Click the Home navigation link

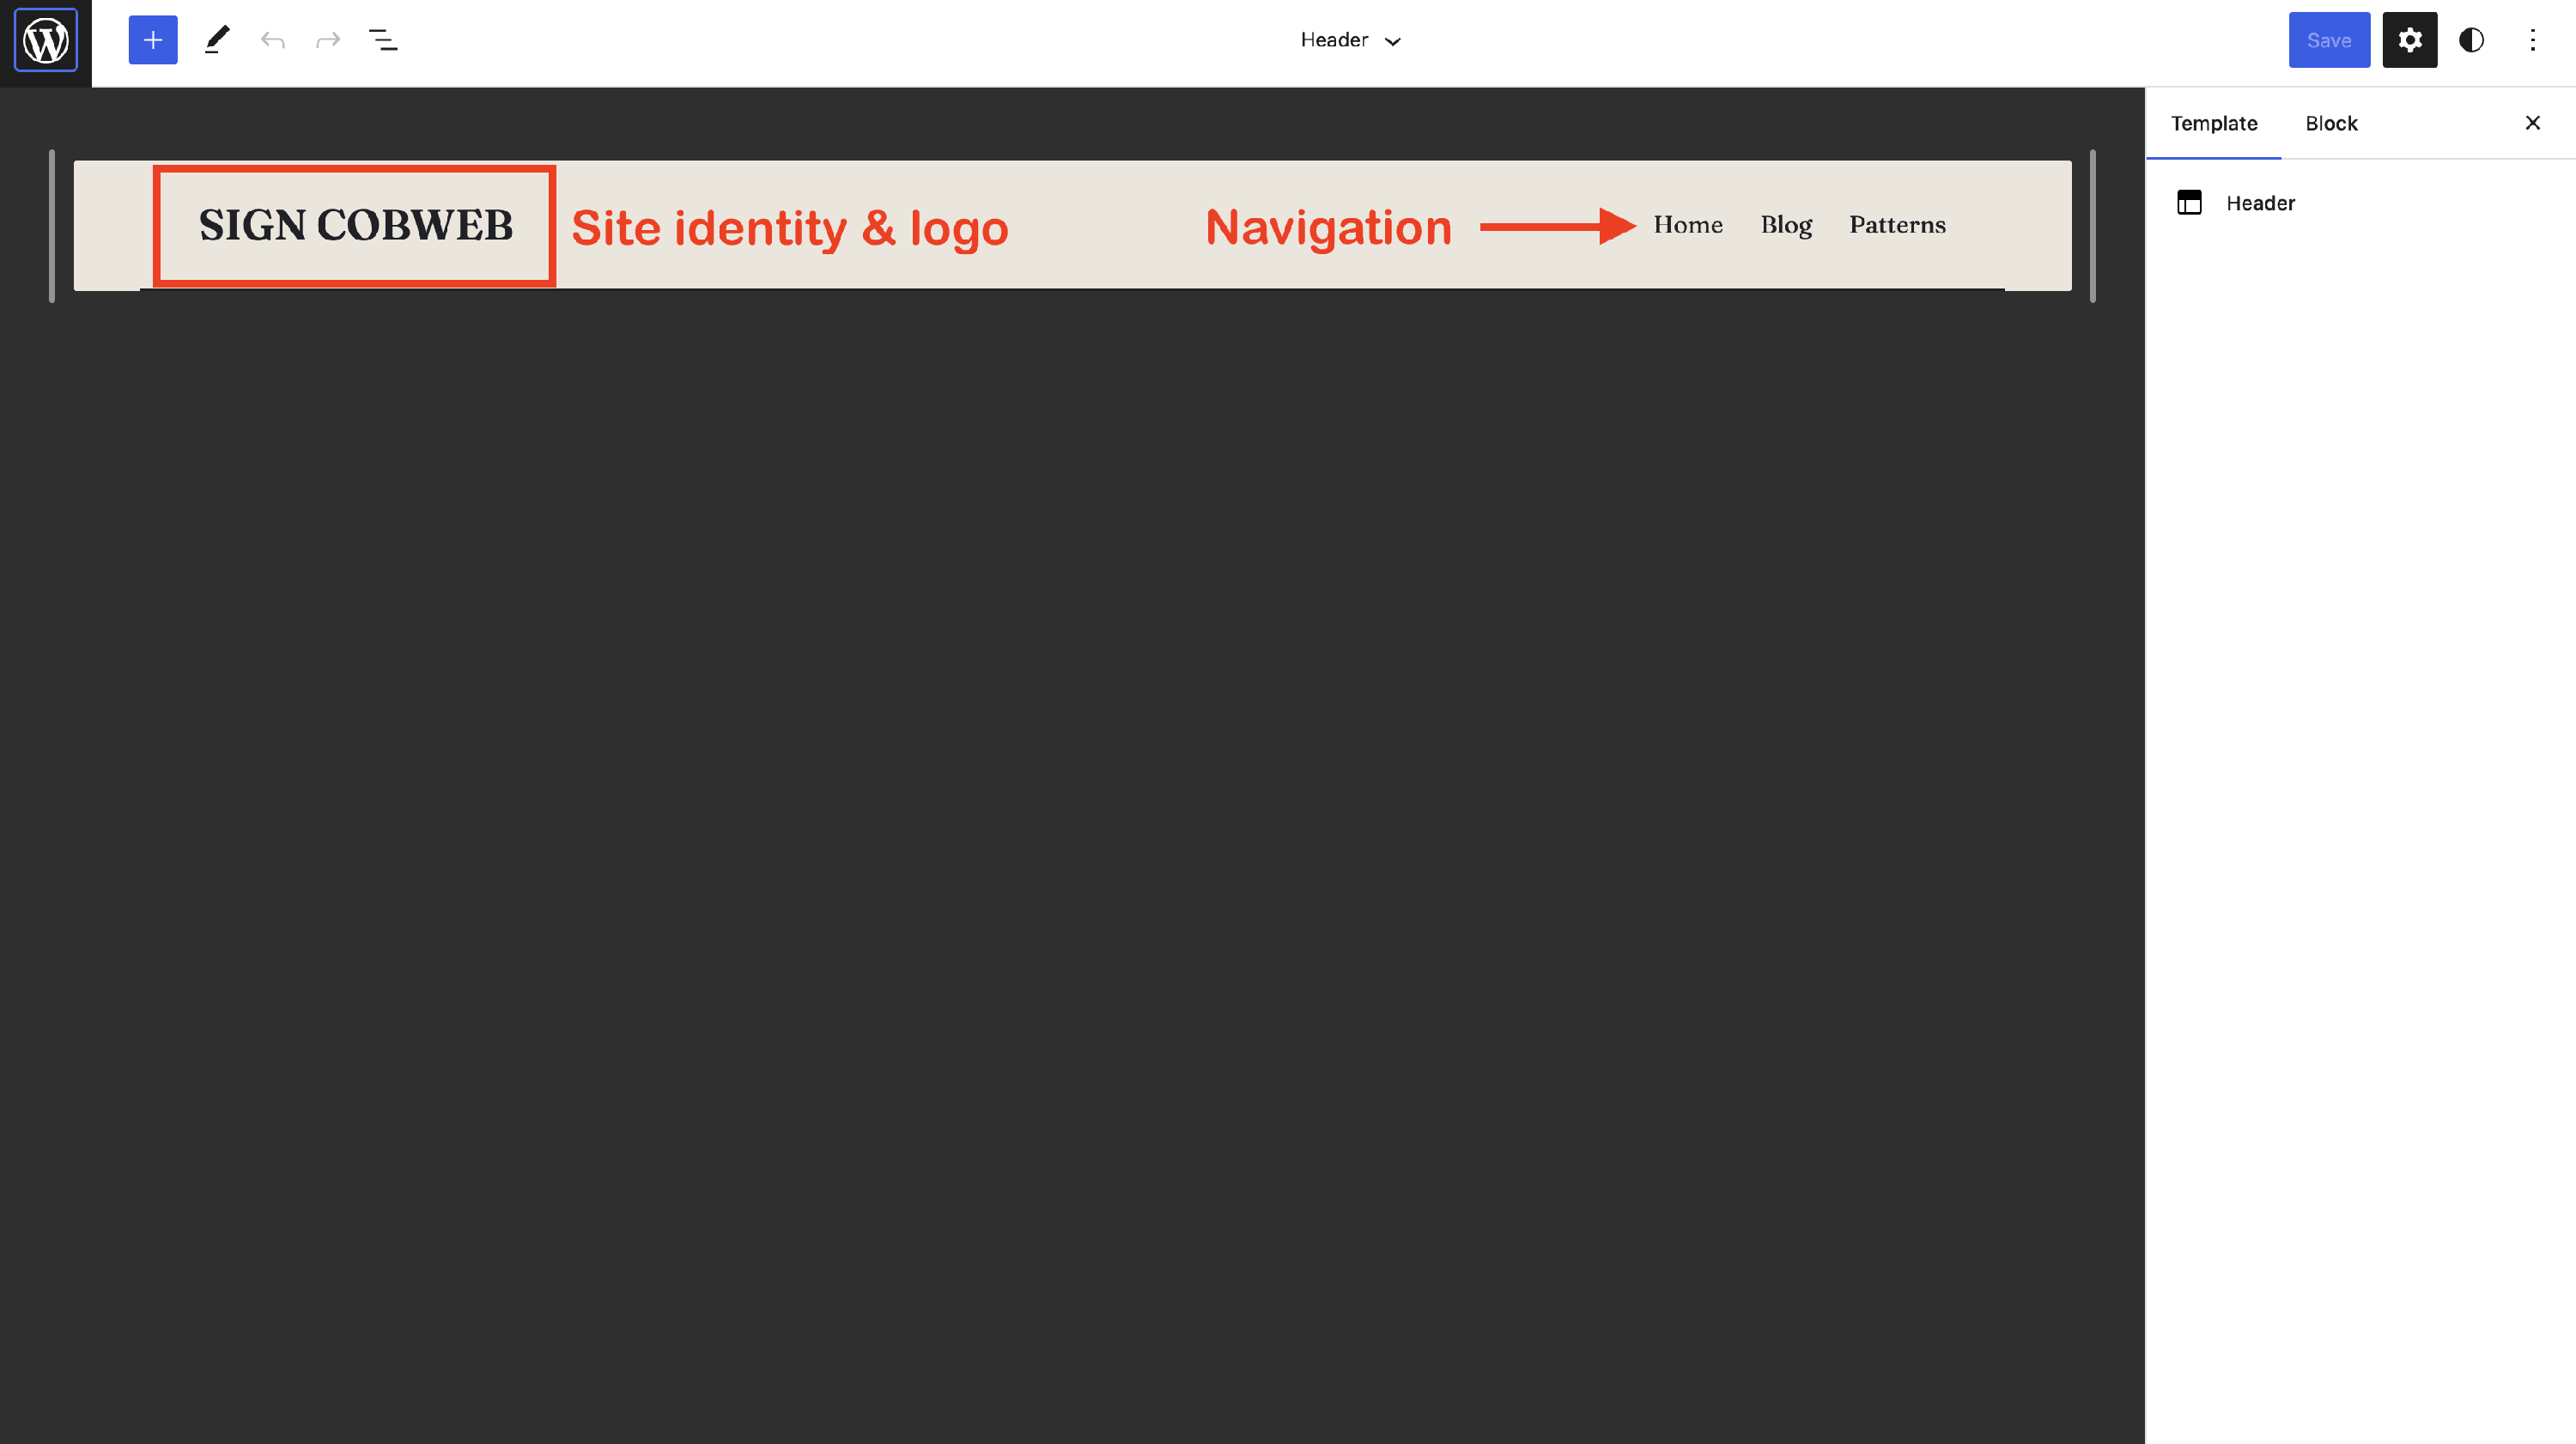click(x=1687, y=225)
